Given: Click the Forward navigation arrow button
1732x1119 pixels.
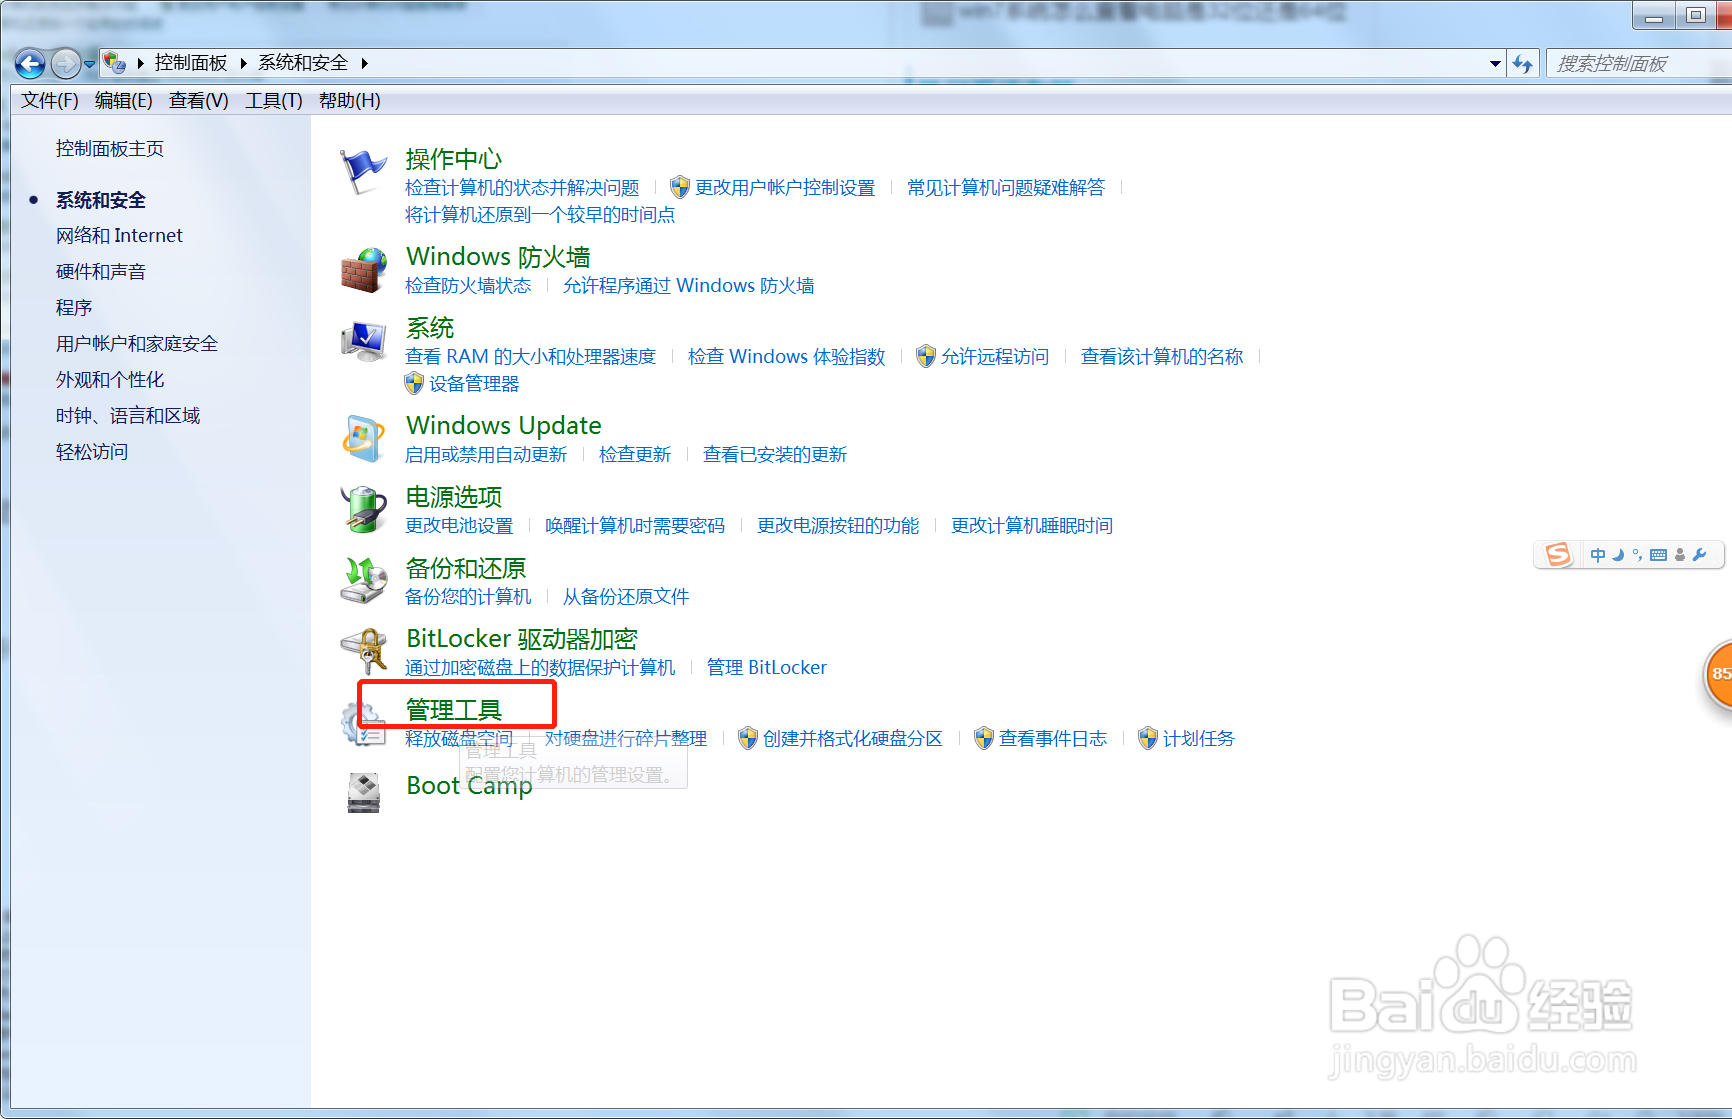Looking at the screenshot, I should pyautogui.click(x=65, y=64).
